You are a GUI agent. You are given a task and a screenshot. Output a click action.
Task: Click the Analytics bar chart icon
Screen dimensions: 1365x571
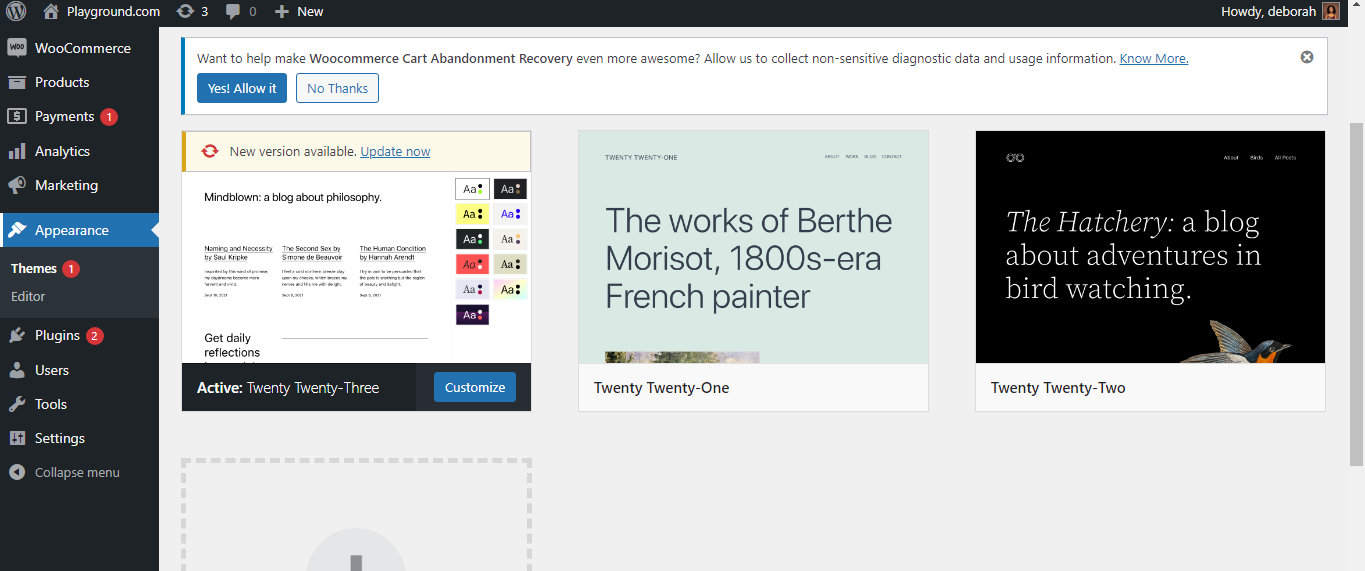(17, 151)
